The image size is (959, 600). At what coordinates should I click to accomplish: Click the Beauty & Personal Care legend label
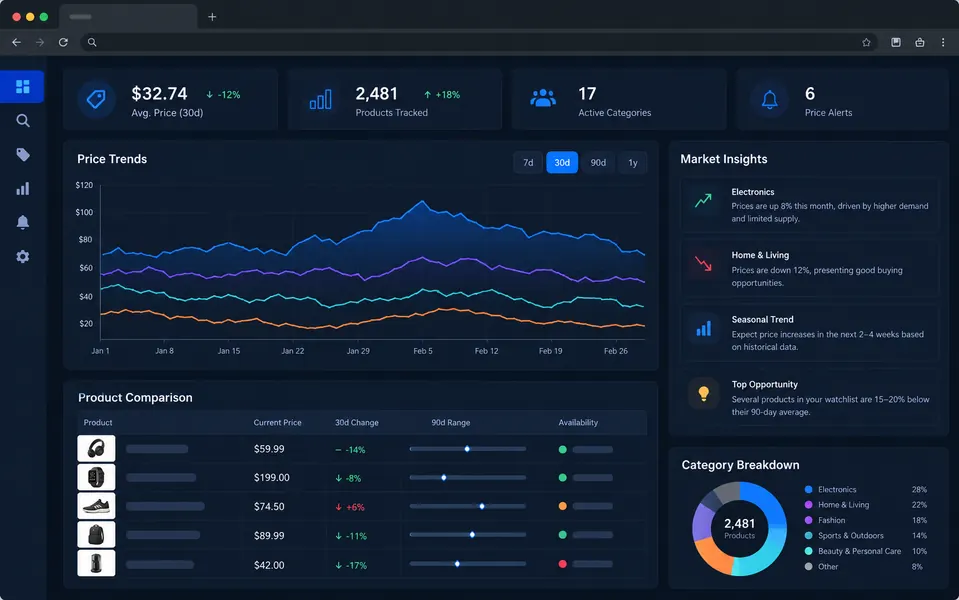tap(859, 551)
